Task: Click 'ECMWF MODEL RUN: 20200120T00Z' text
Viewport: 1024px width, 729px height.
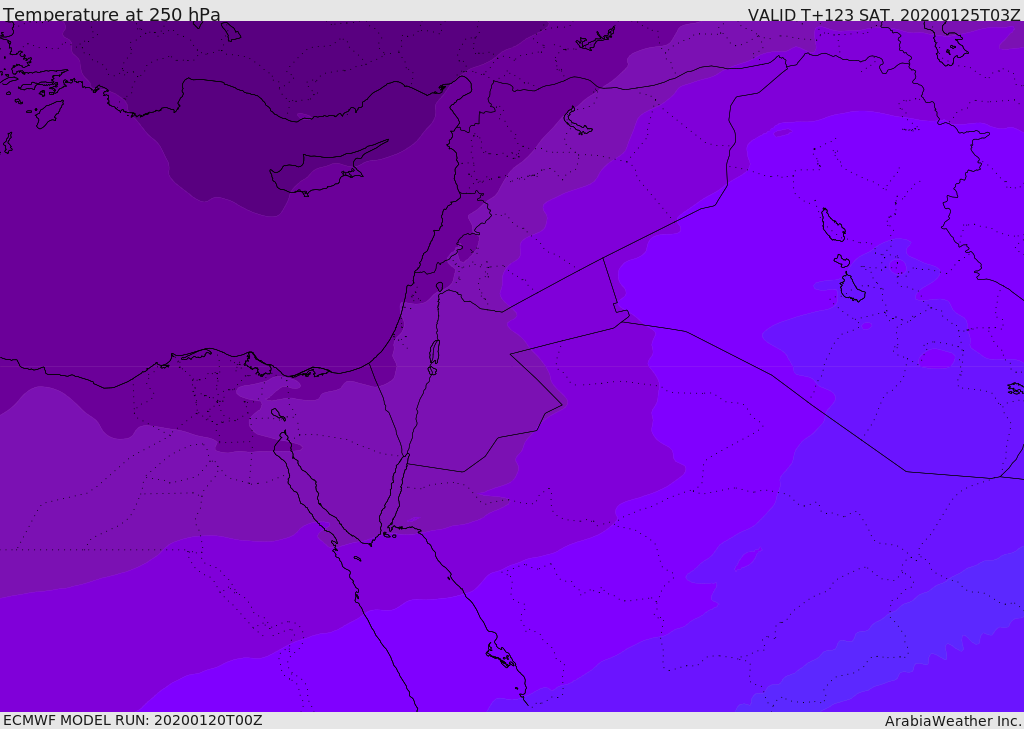Action: tap(133, 720)
